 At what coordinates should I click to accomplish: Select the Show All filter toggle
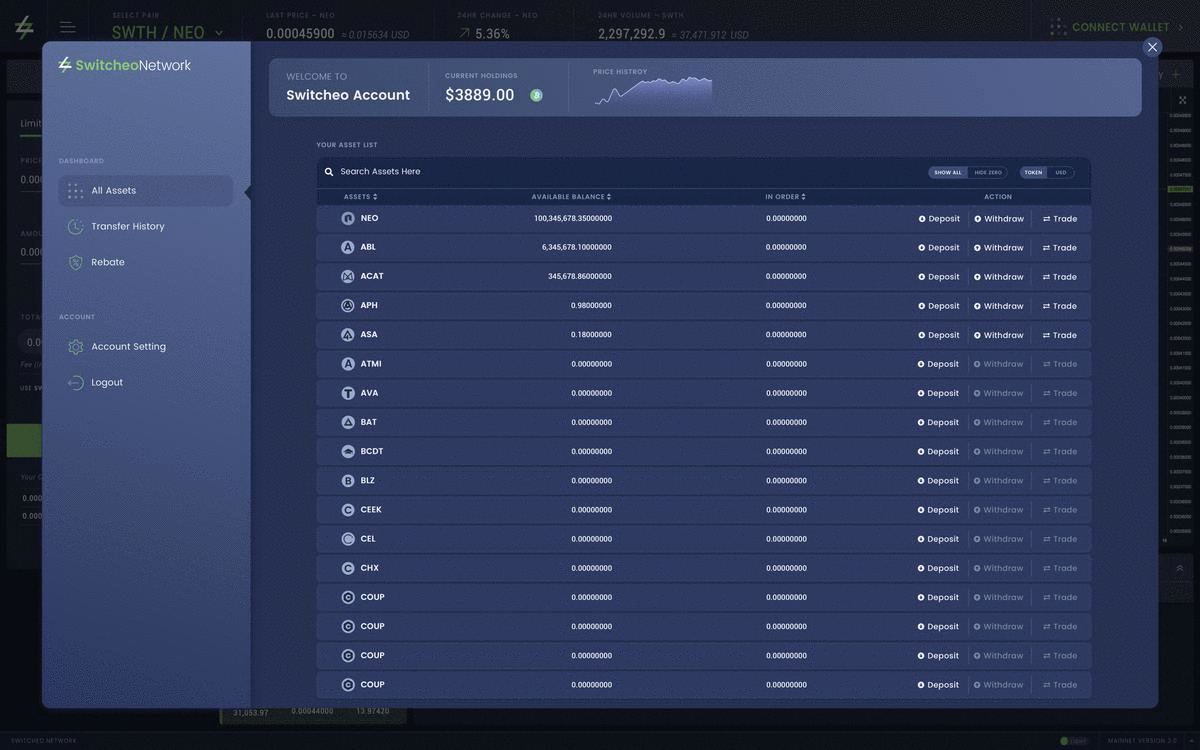click(x=948, y=172)
